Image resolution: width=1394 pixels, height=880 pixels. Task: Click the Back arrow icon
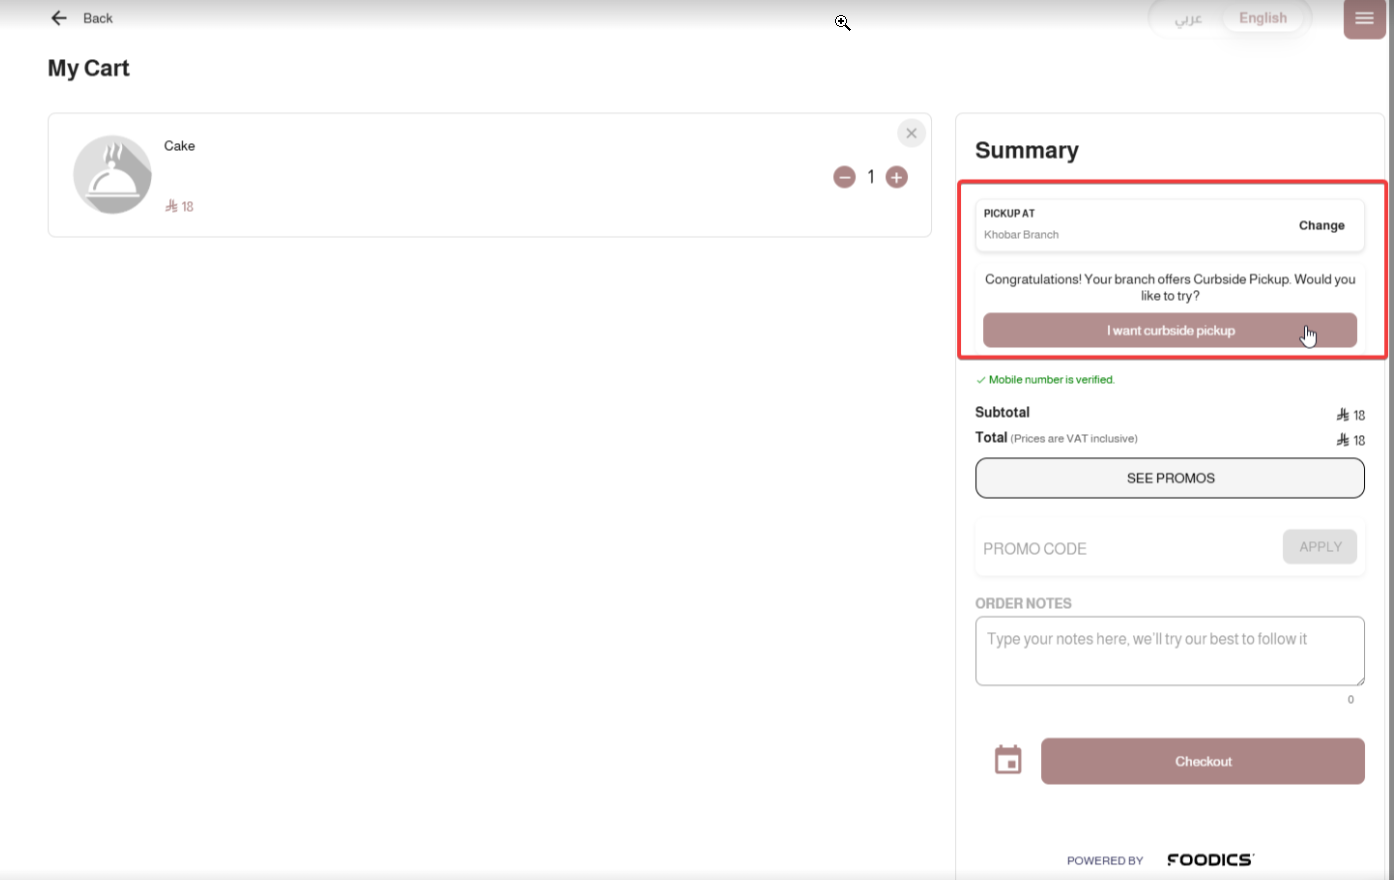pyautogui.click(x=59, y=18)
